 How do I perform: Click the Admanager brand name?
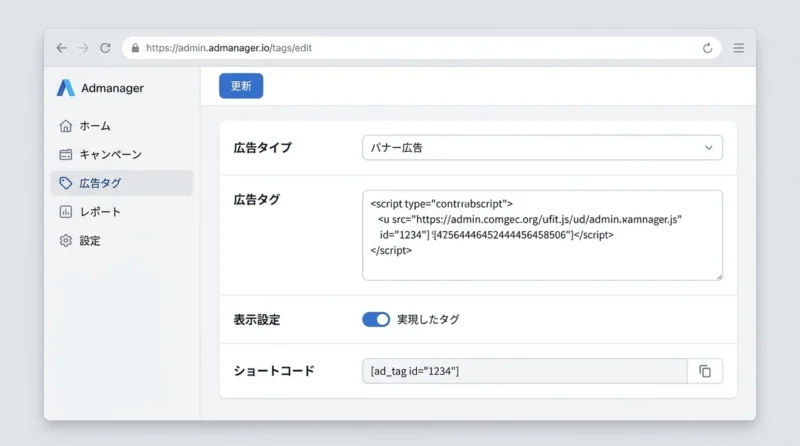click(112, 88)
